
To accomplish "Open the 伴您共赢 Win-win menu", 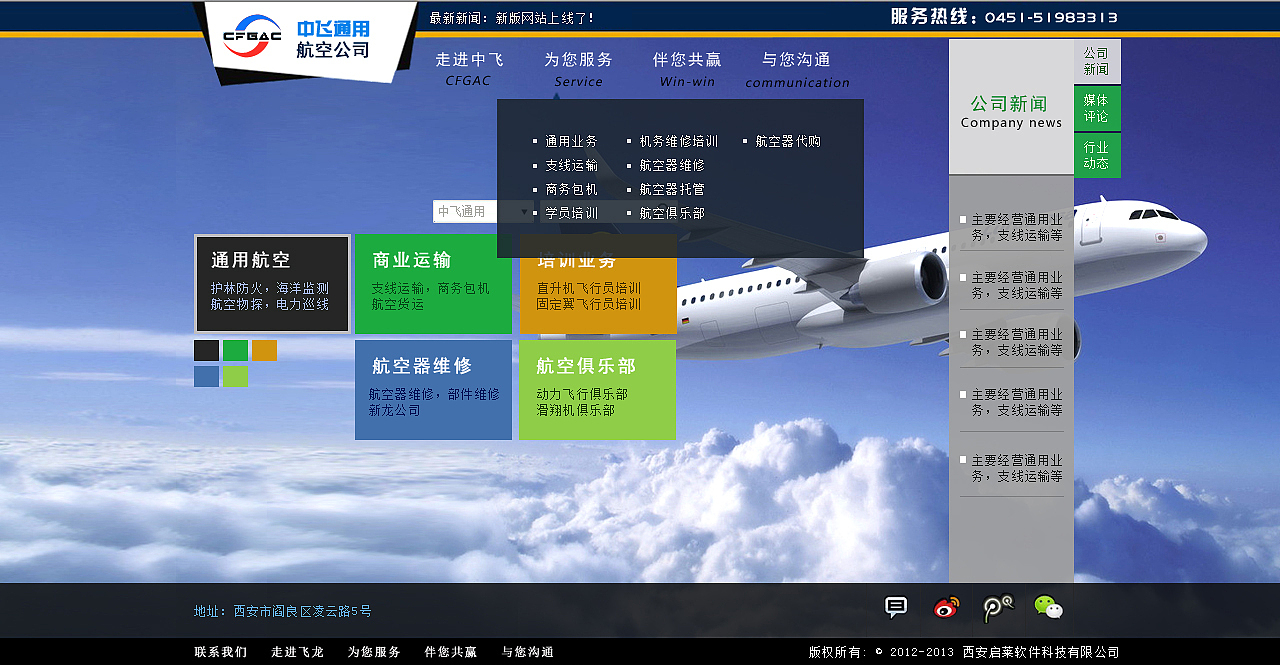I will point(687,69).
